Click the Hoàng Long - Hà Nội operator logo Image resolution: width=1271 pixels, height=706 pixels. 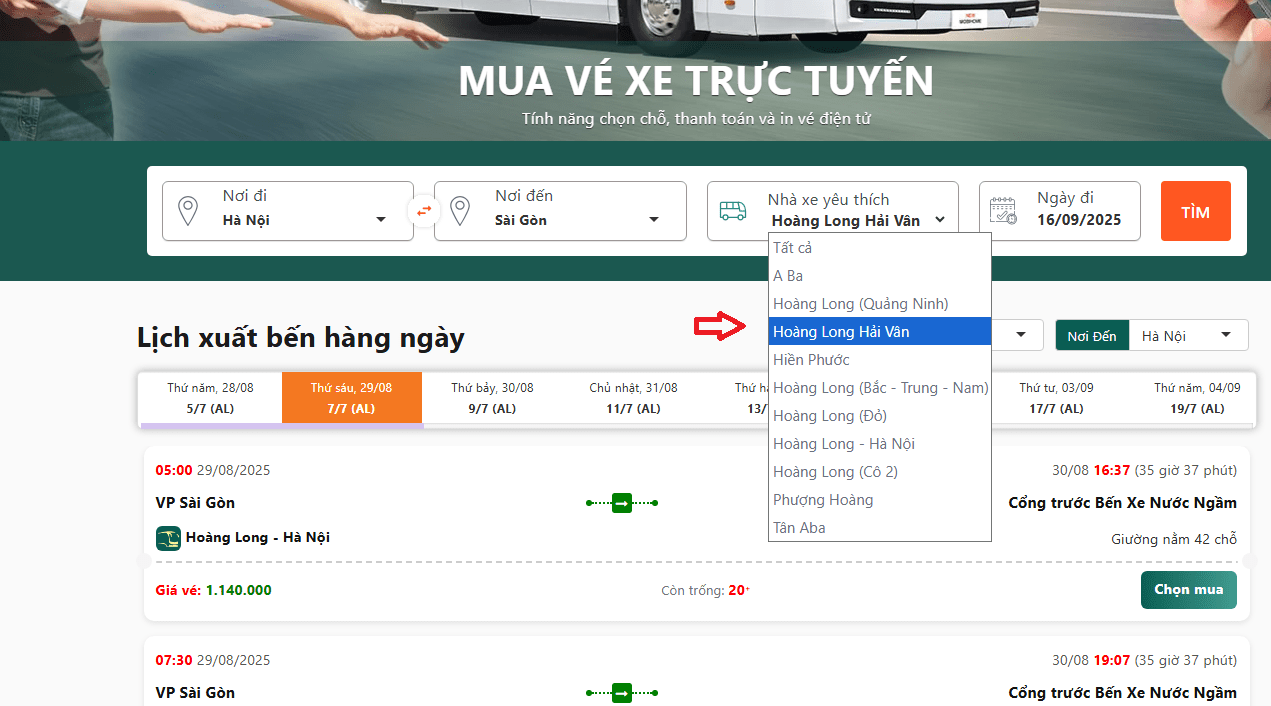coord(168,538)
